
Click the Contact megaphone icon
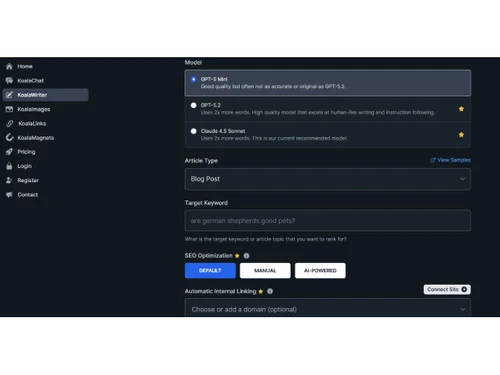coord(9,195)
